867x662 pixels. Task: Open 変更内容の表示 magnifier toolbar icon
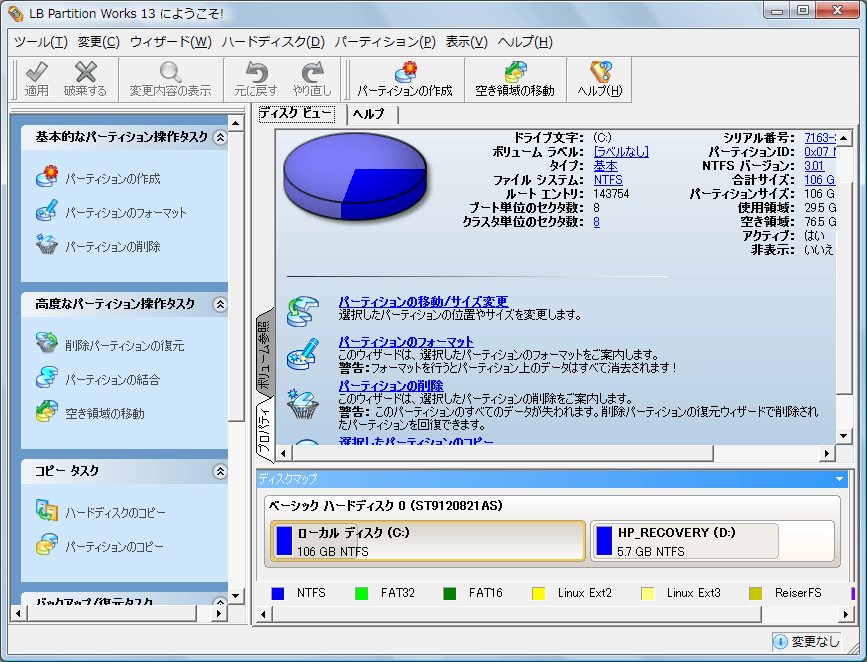[170, 72]
